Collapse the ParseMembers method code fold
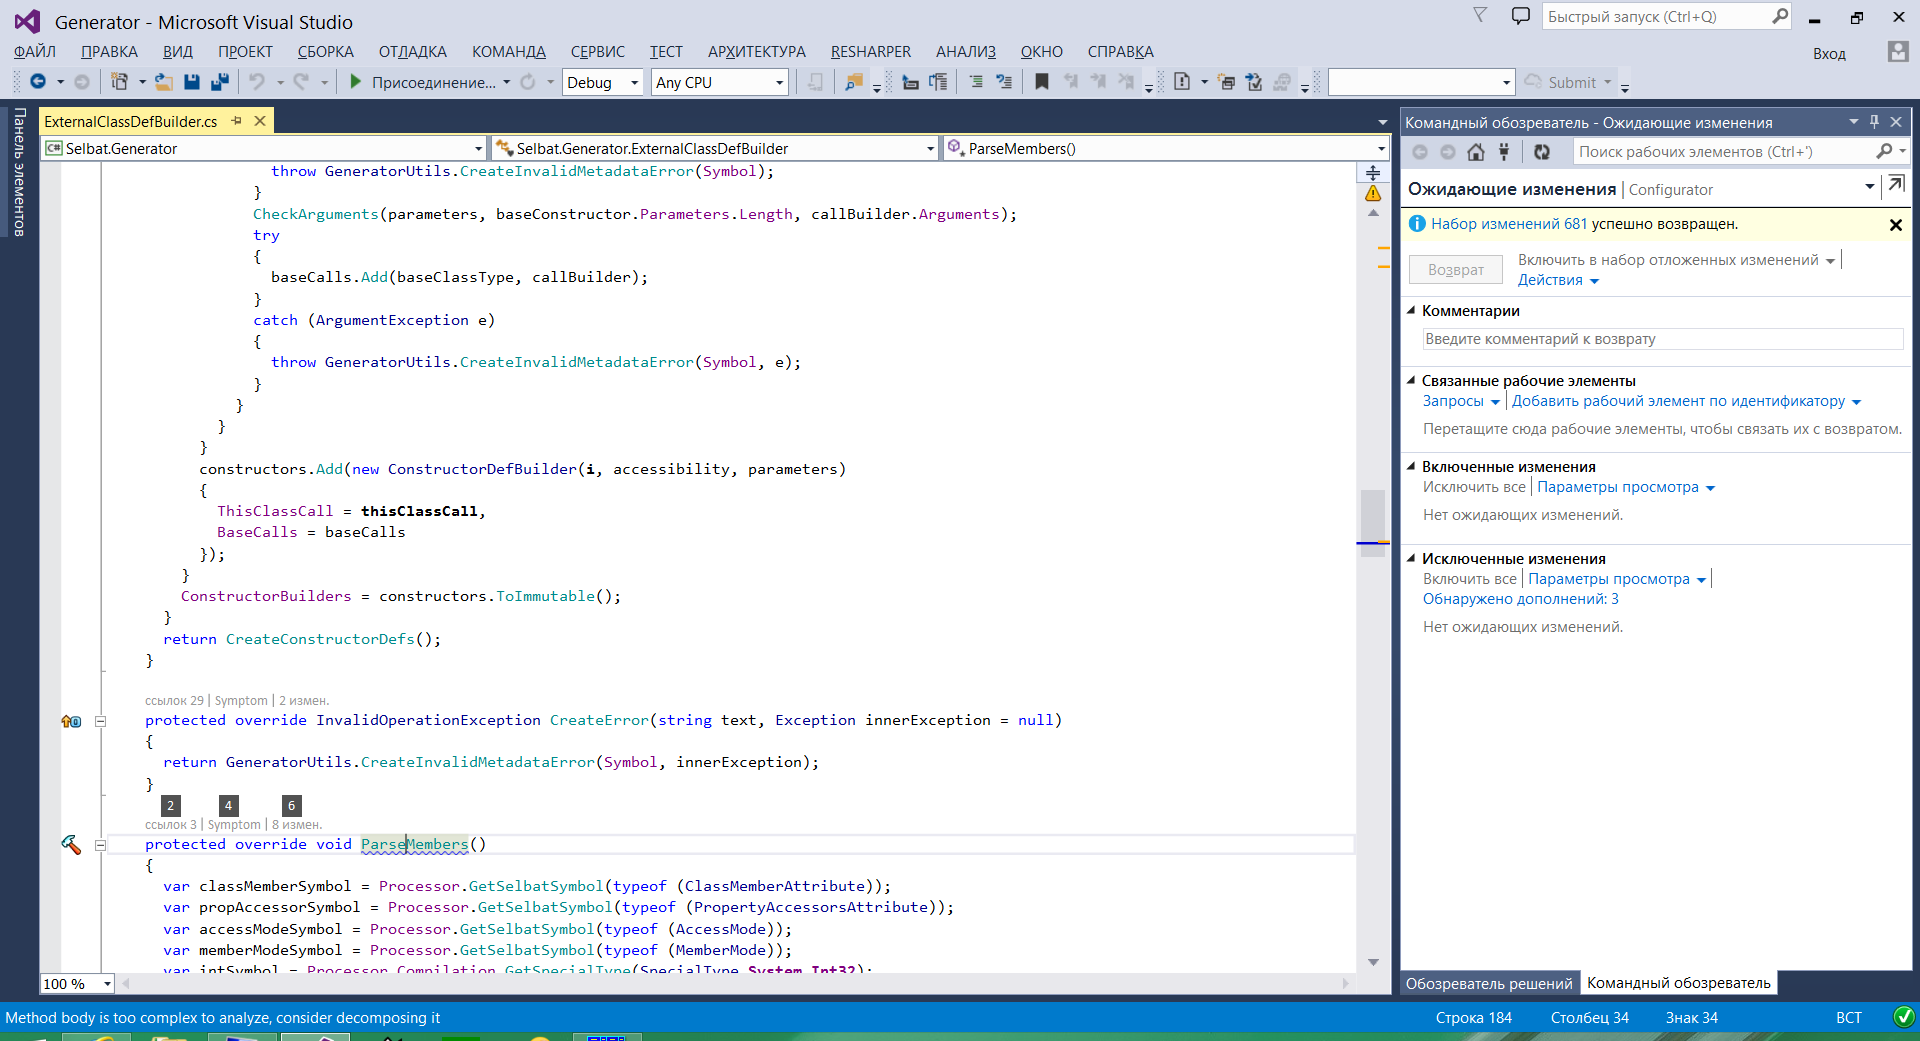This screenshot has width=1920, height=1041. [x=100, y=845]
